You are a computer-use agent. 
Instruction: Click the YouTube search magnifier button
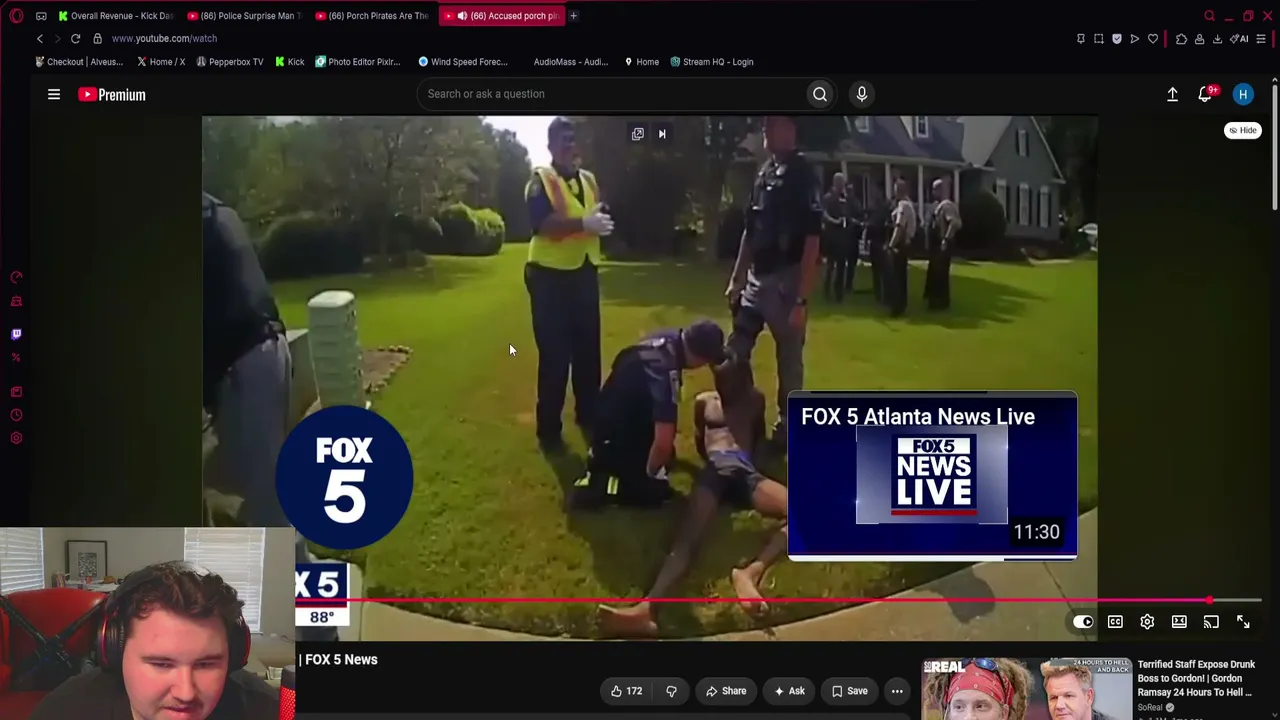pos(820,94)
